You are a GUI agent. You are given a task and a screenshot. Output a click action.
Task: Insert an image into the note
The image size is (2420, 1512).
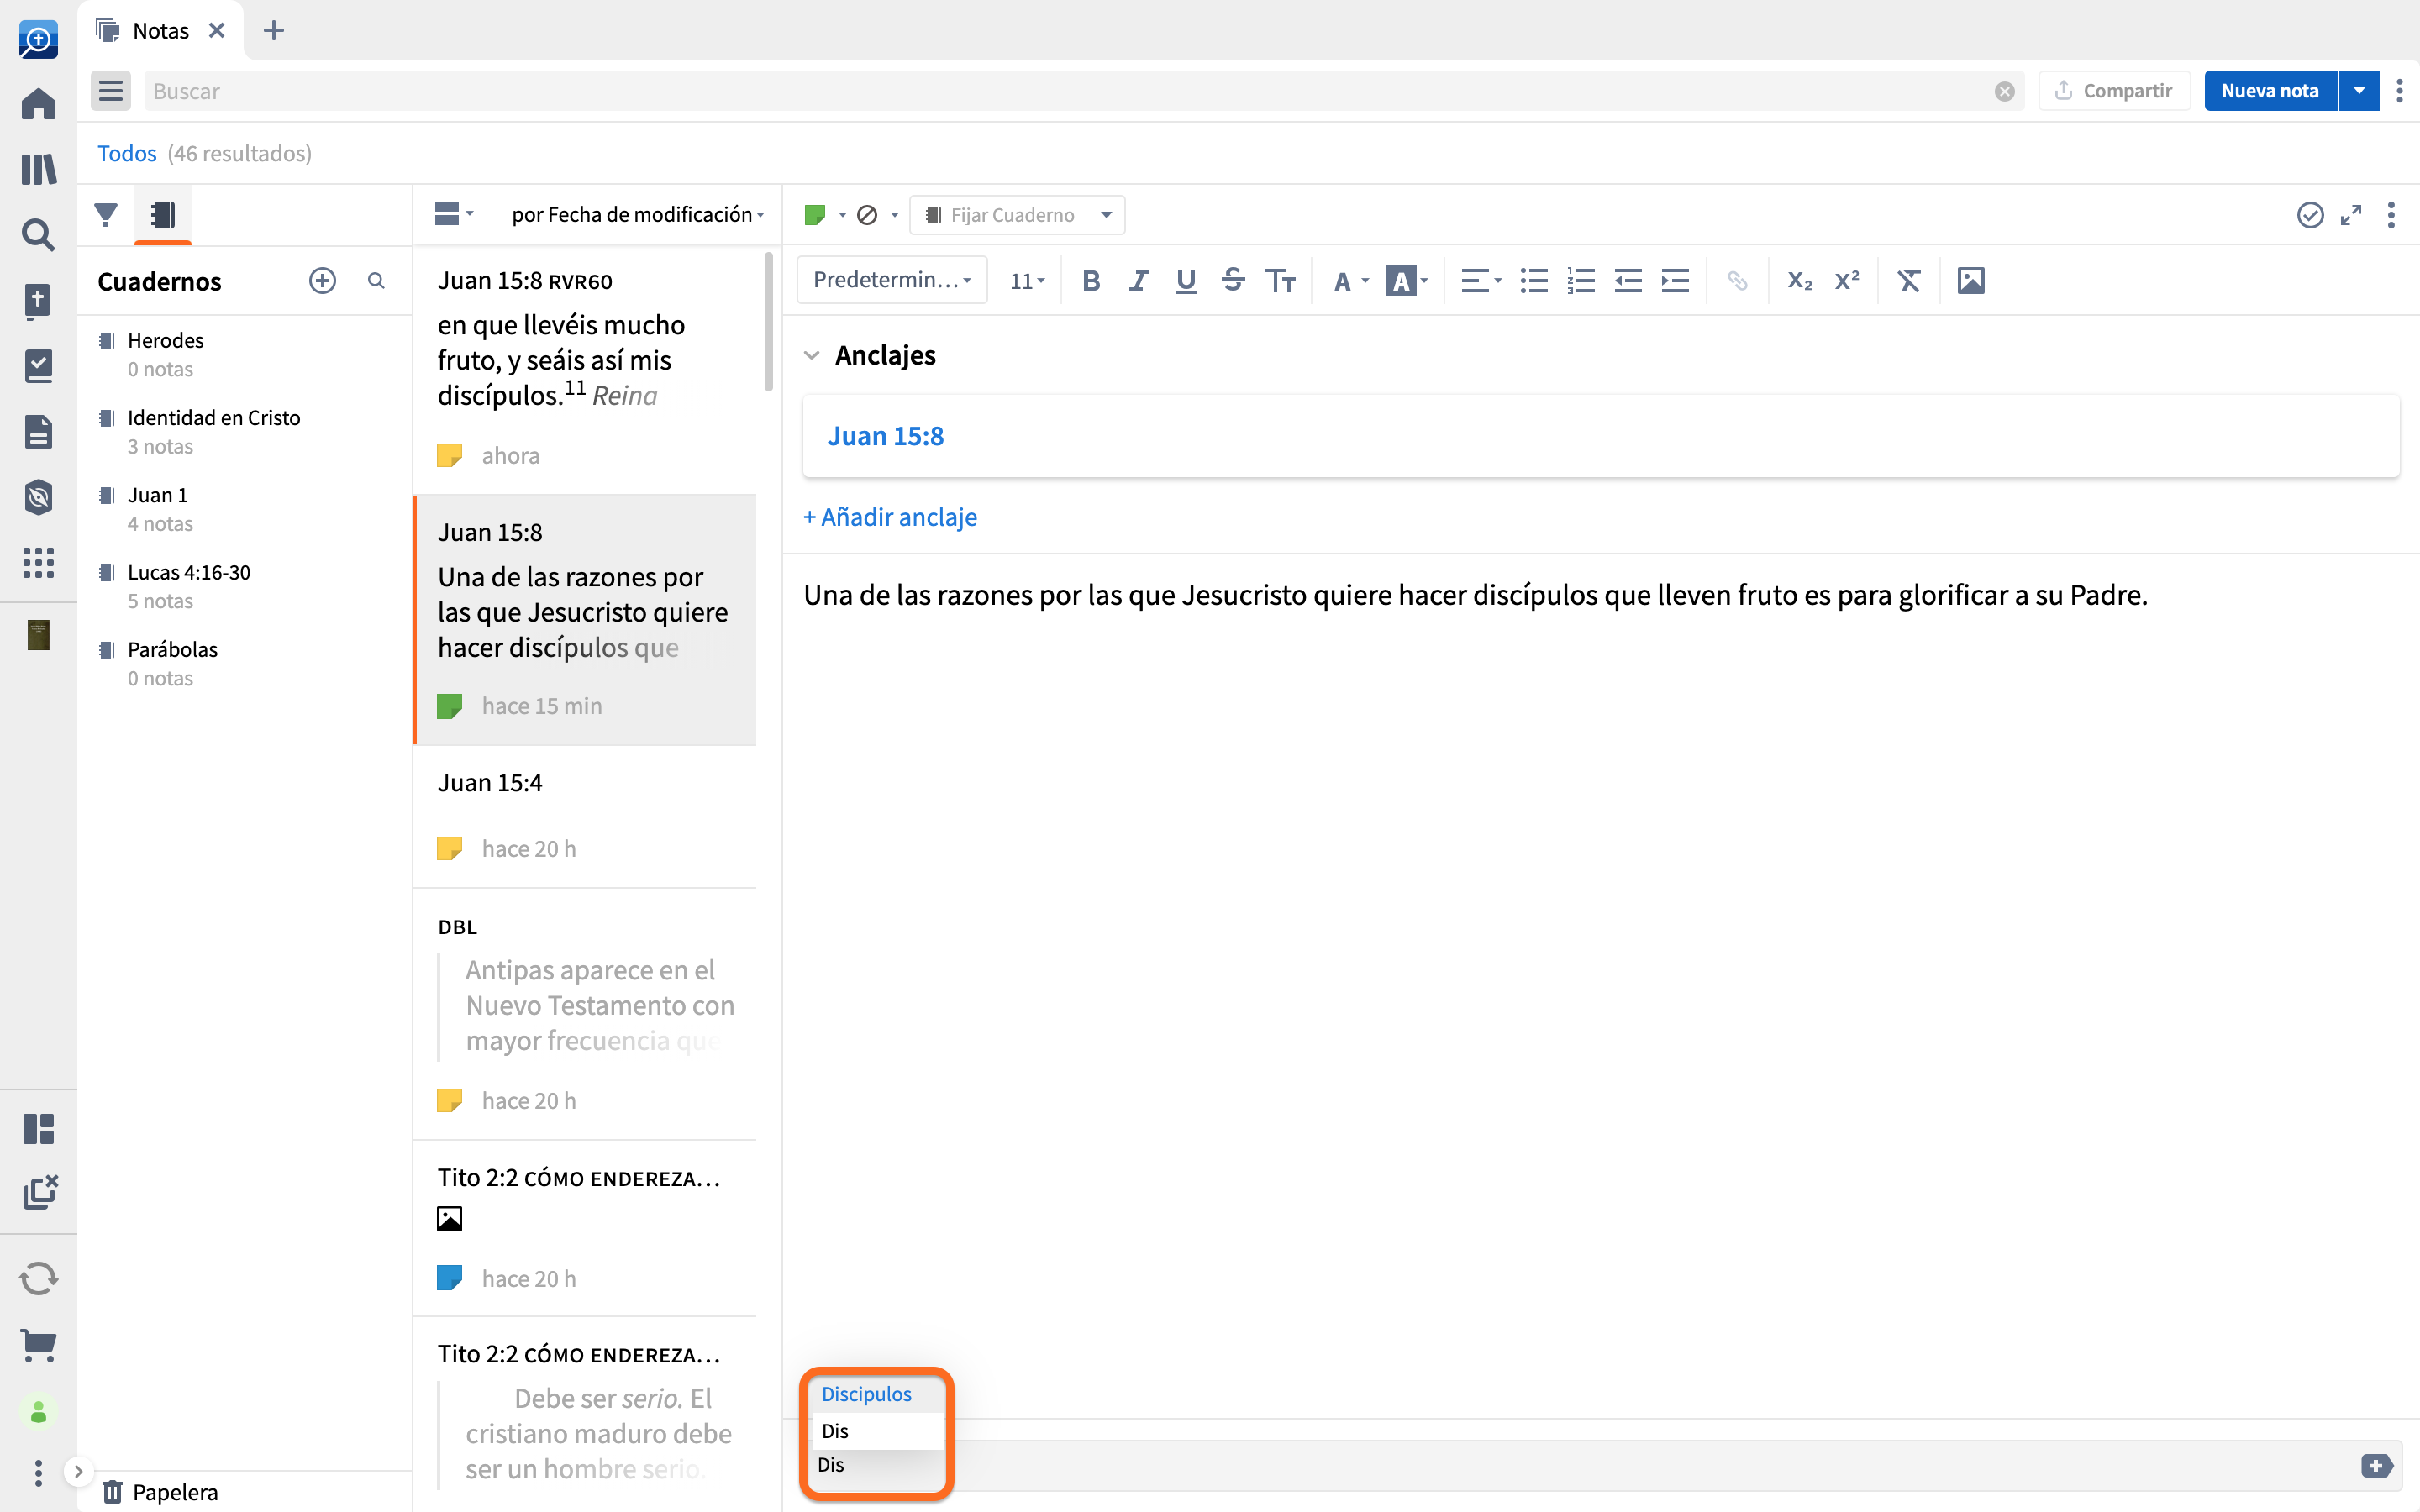tap(1971, 281)
